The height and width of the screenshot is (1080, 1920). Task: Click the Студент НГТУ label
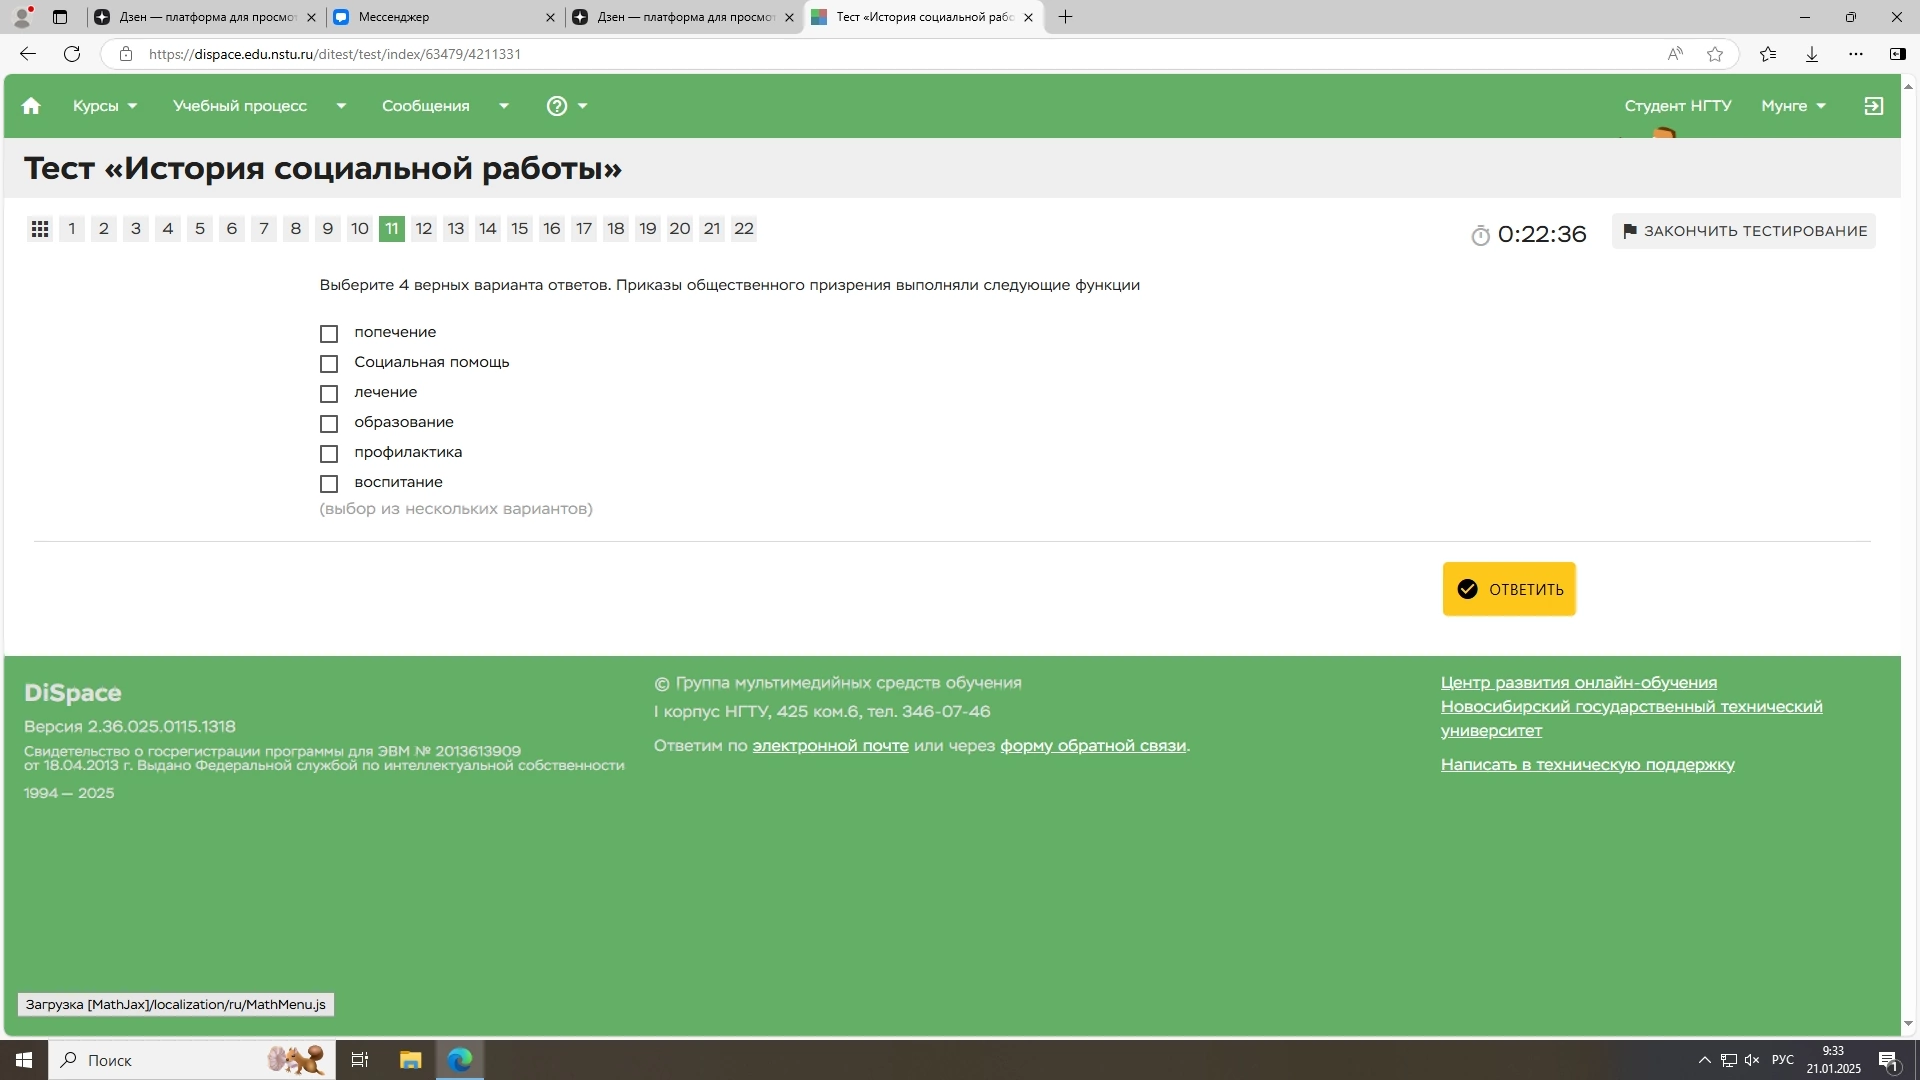(1677, 106)
